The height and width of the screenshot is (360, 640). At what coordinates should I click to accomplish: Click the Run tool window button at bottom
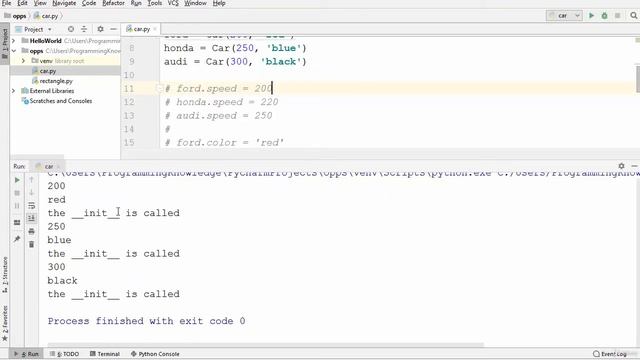[27, 354]
